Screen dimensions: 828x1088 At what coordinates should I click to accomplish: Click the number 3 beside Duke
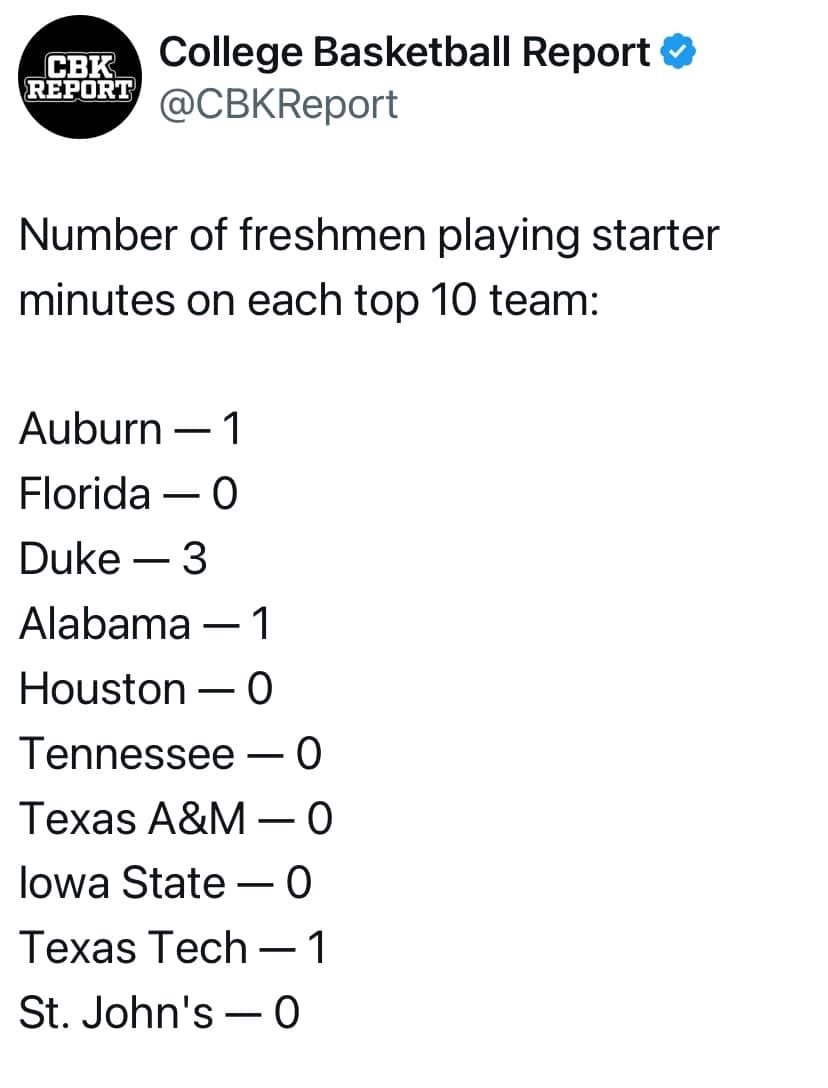[194, 559]
